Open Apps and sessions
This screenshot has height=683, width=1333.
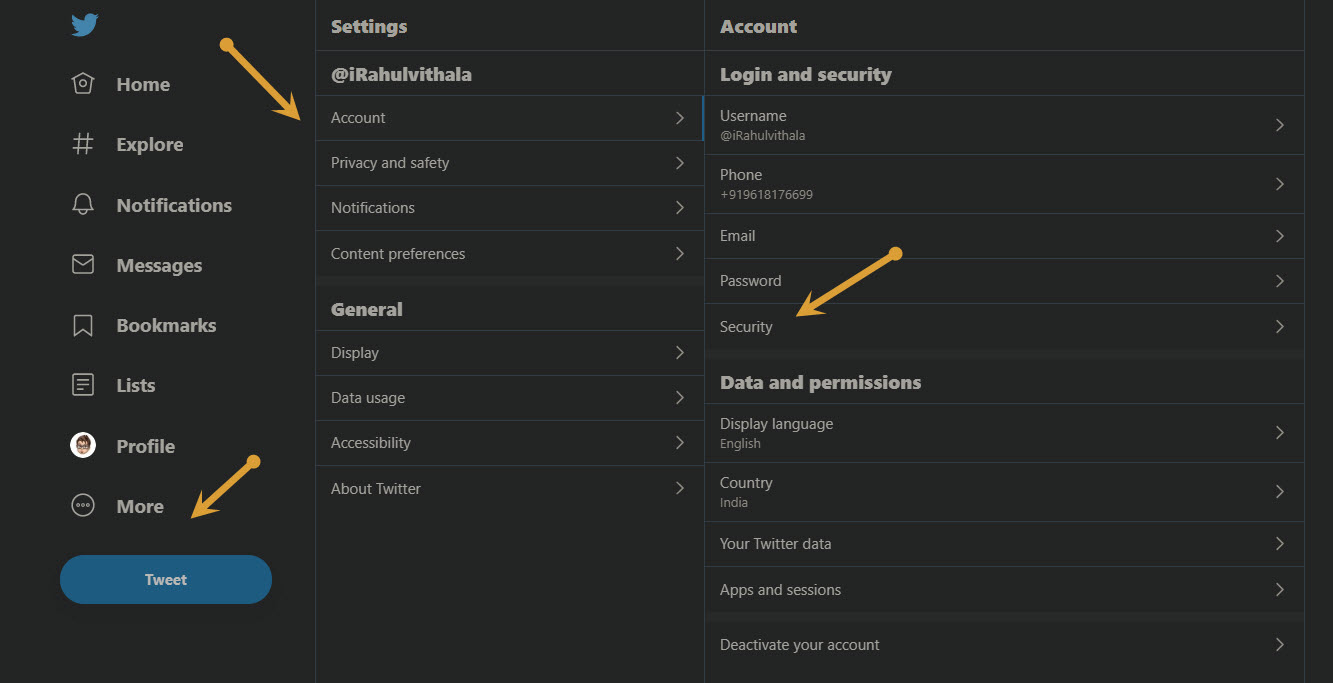point(1004,590)
